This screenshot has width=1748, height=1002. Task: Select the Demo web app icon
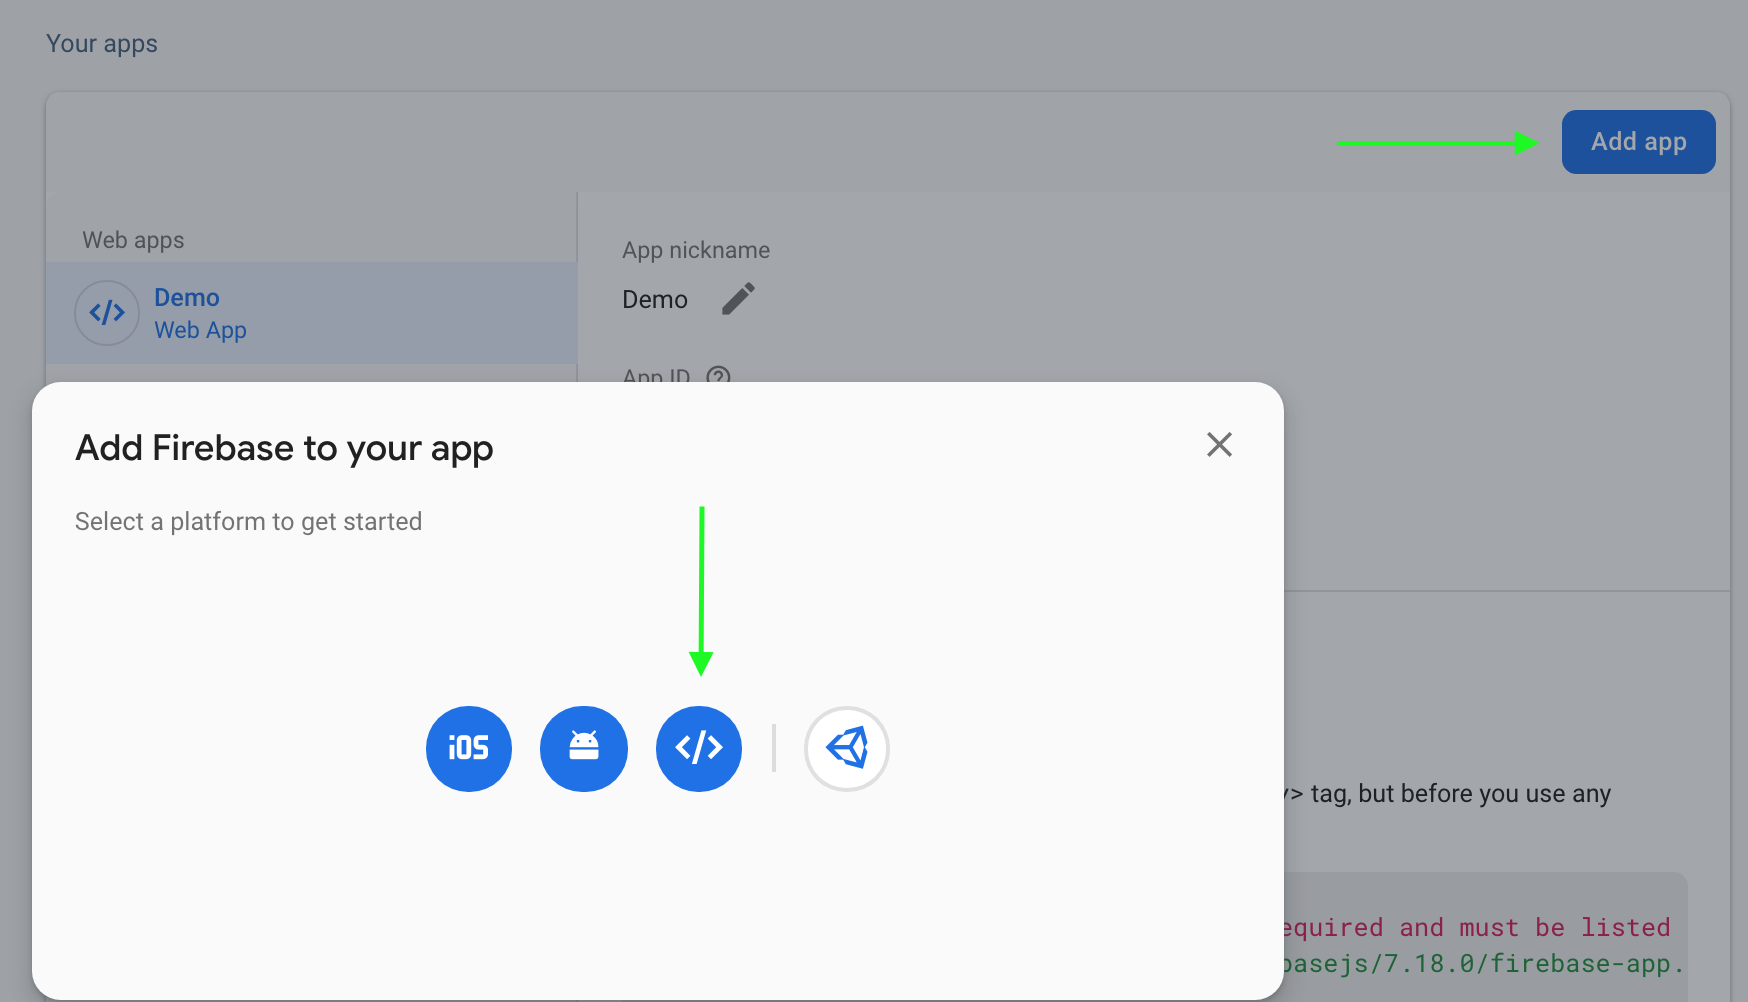107,313
